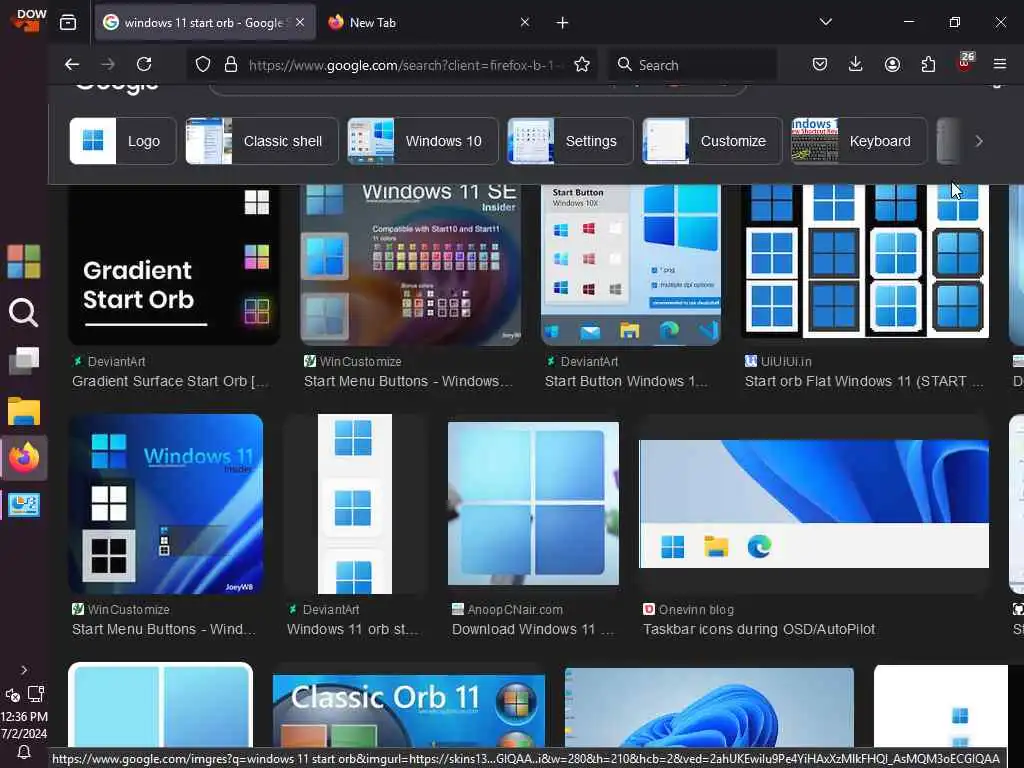Open Taskbar icons during OSD/AutoPilot link
This screenshot has width=1024, height=768.
tap(759, 630)
